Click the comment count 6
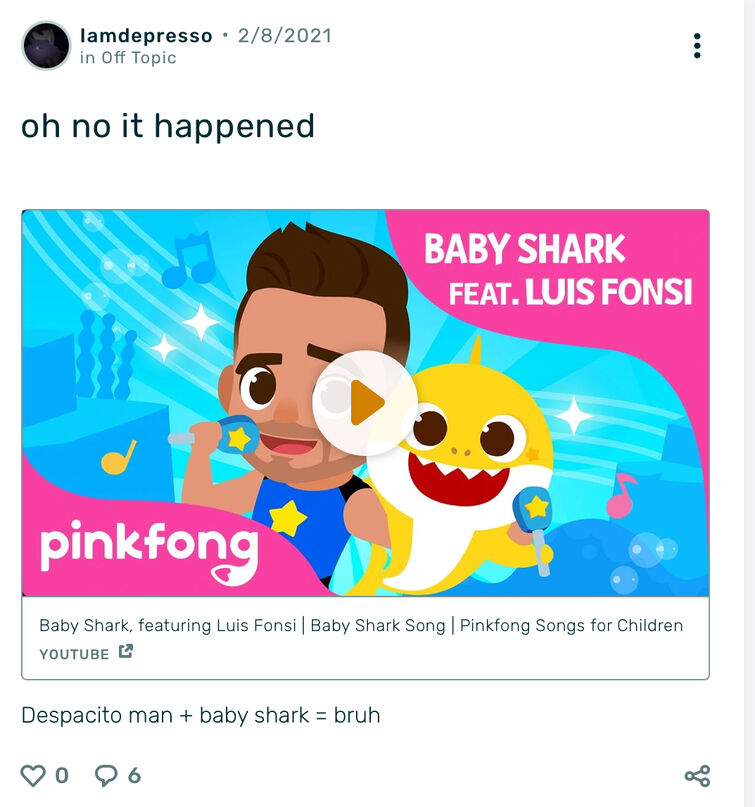This screenshot has height=807, width=755. pos(134,776)
